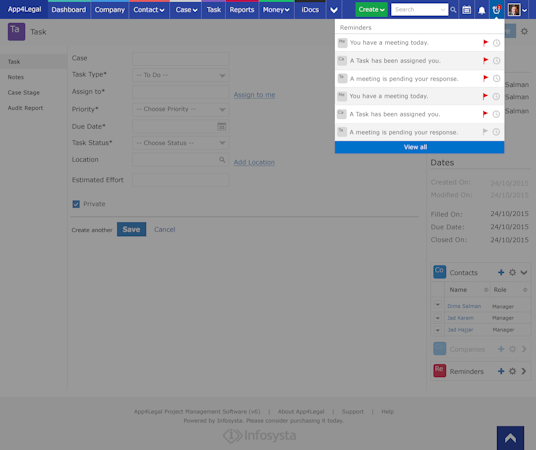
Task: Click the scroll-to-top arrow button
Action: 510,438
